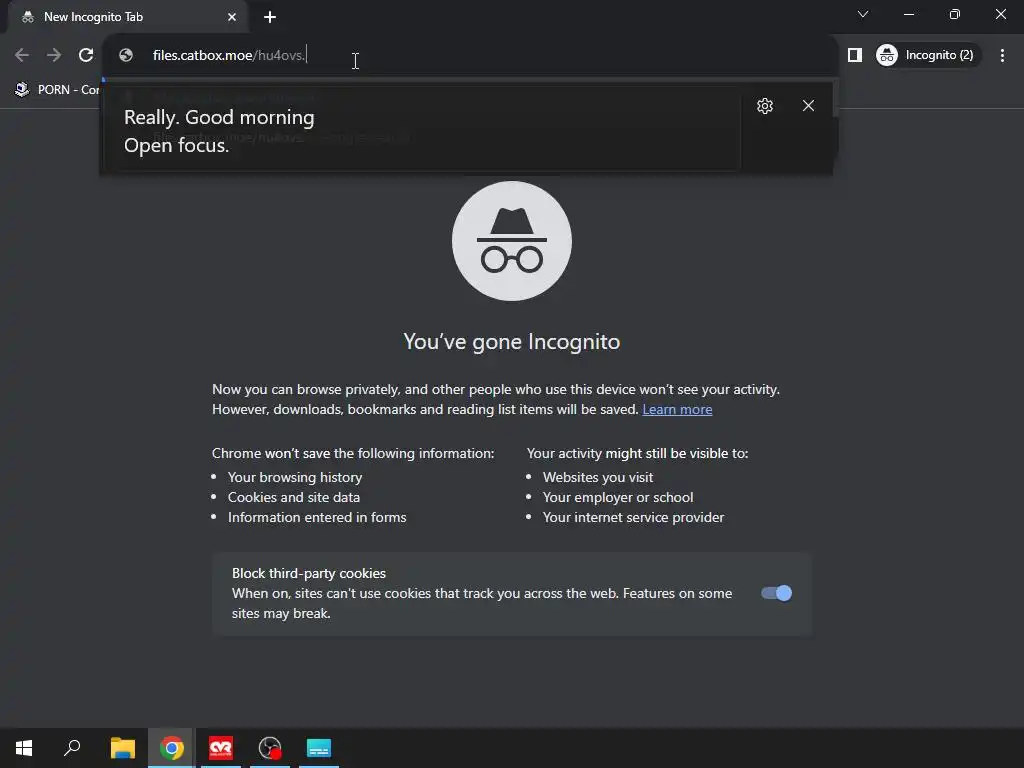Open Chrome three-dot menu
Viewport: 1024px width, 768px height.
(1002, 56)
